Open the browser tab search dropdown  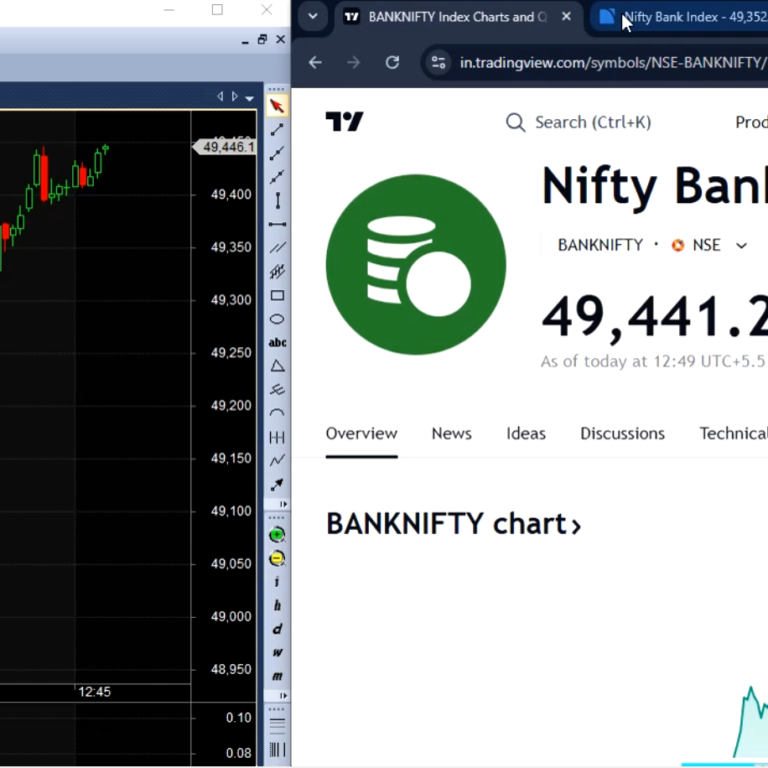pyautogui.click(x=312, y=17)
